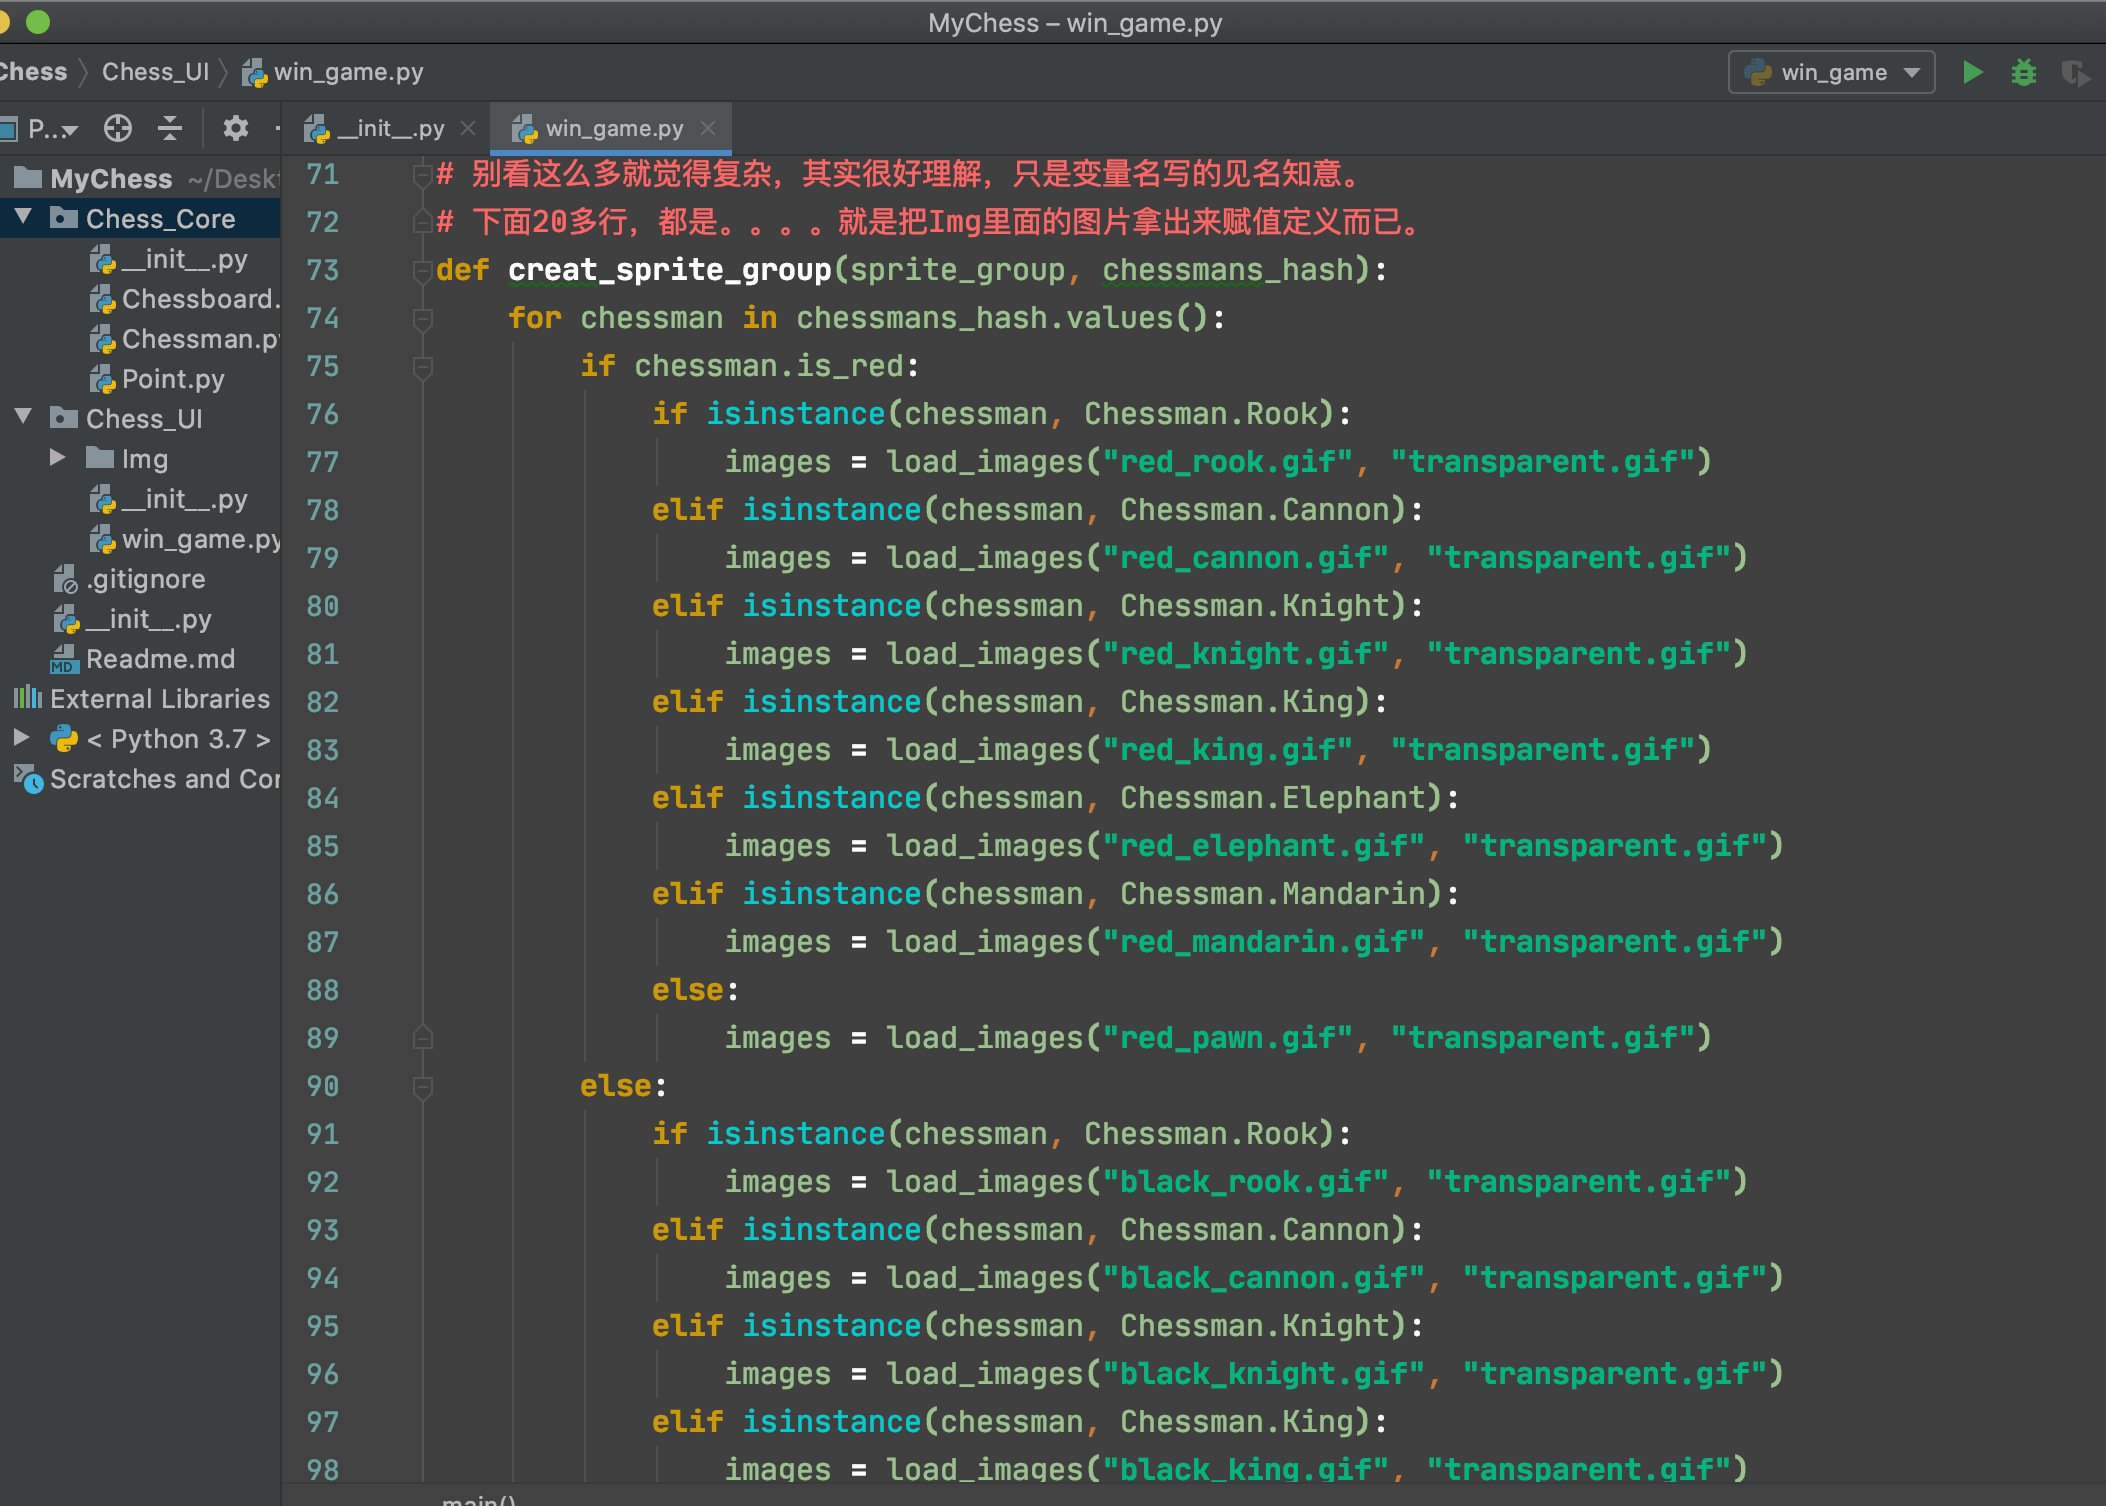Image resolution: width=2106 pixels, height=1506 pixels.
Task: Select the MyChess project root
Action: point(110,178)
